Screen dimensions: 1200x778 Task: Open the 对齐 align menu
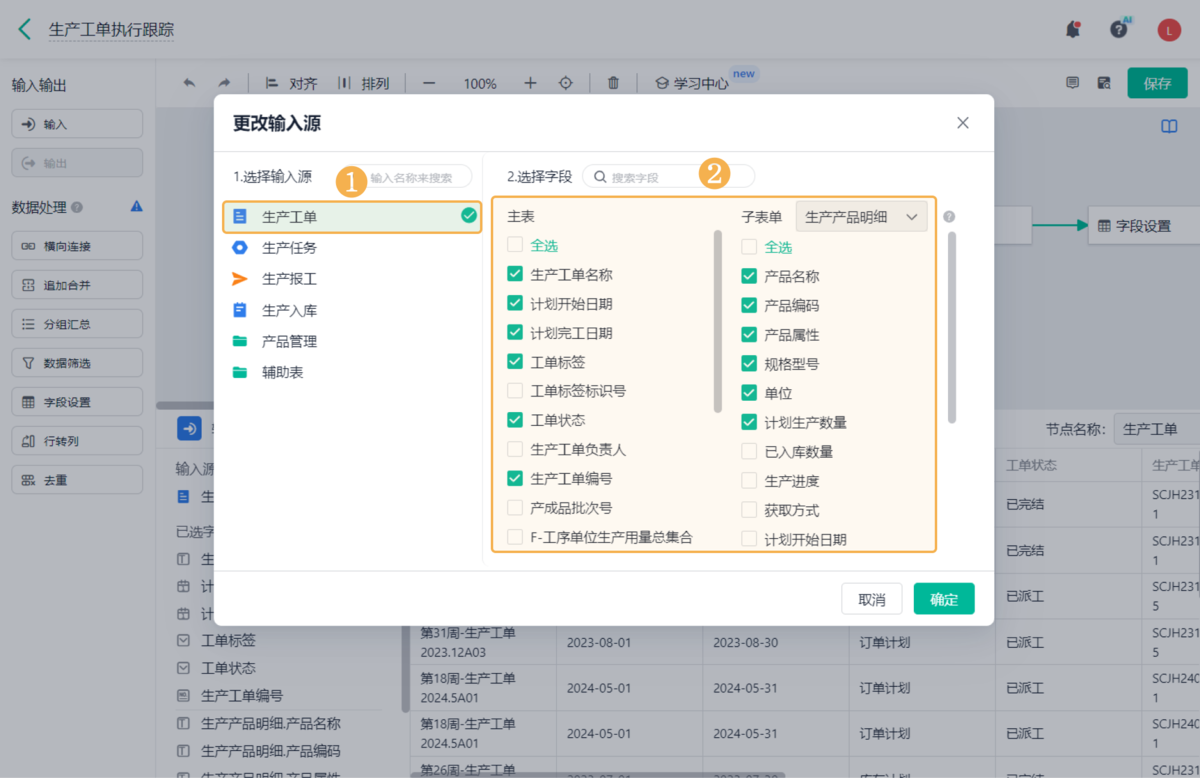pyautogui.click(x=291, y=83)
